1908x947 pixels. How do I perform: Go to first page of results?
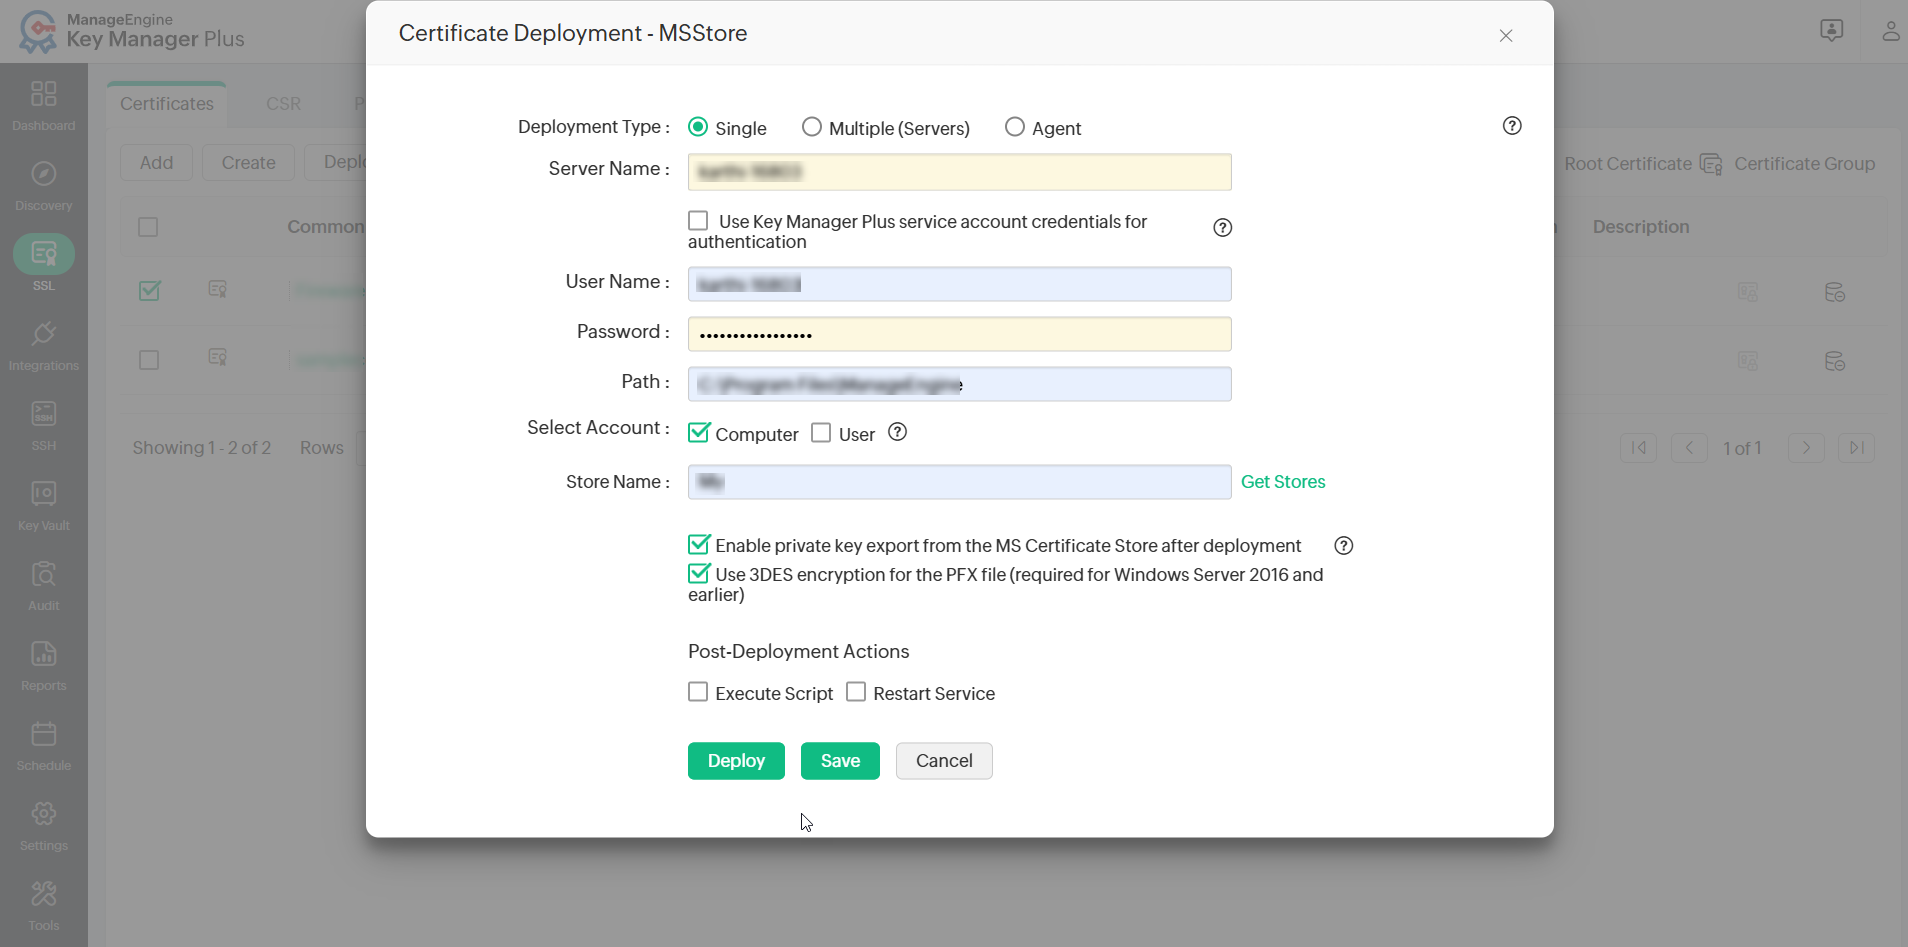tap(1639, 448)
